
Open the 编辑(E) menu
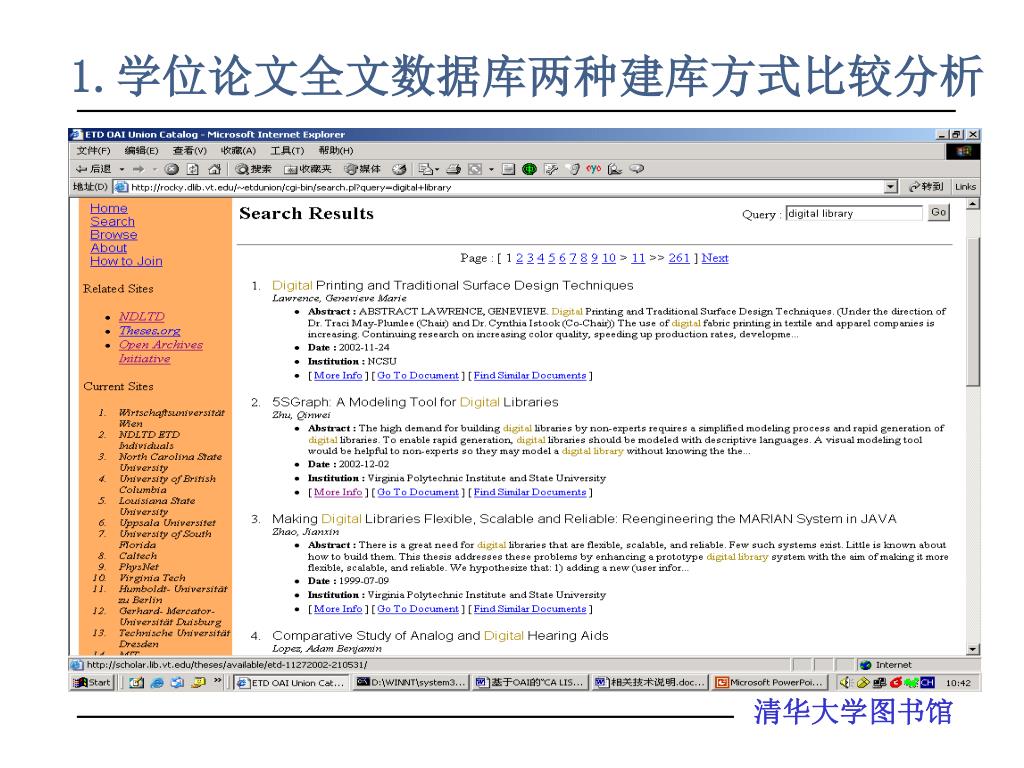(x=141, y=151)
